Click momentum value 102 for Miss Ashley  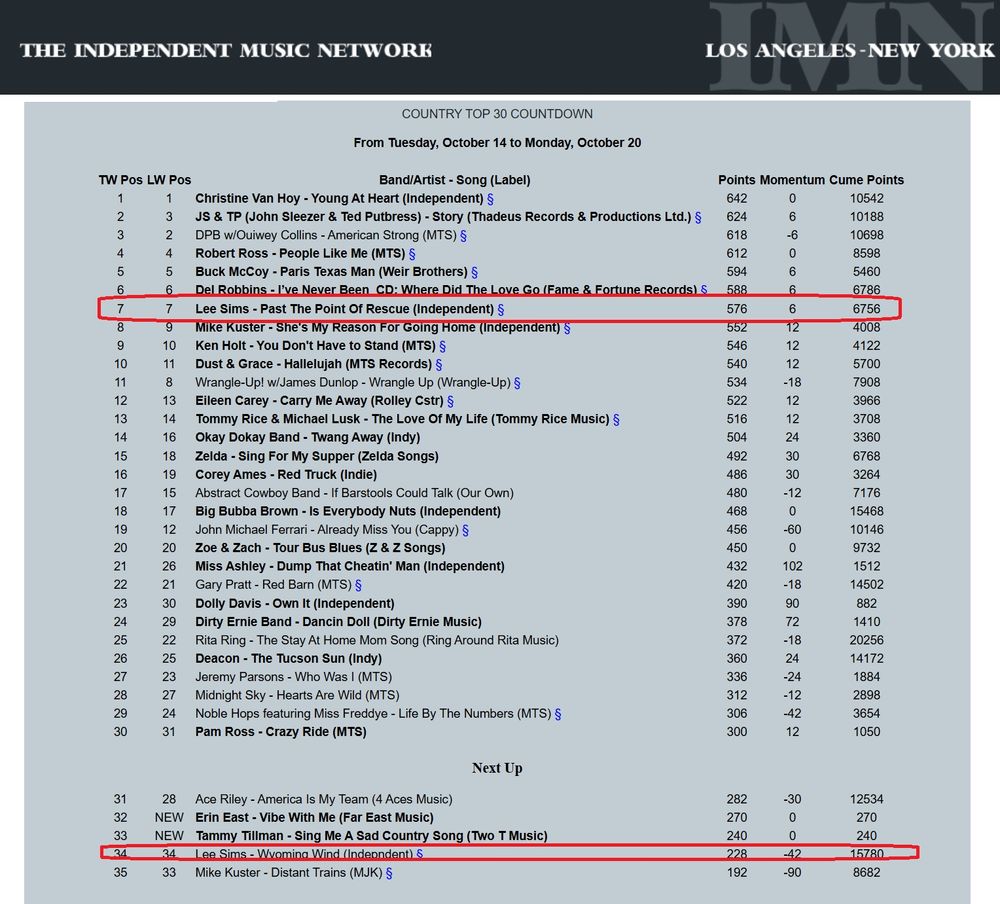[792, 567]
